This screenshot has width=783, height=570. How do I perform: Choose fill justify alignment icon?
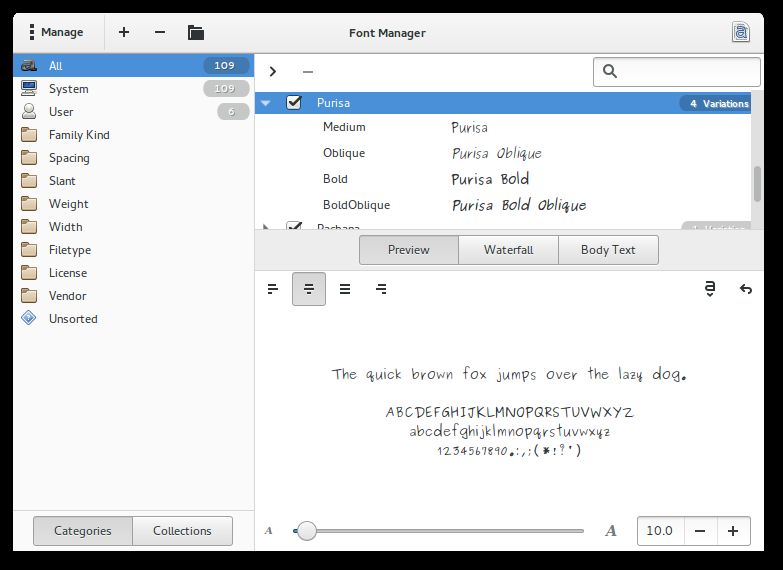pos(345,289)
